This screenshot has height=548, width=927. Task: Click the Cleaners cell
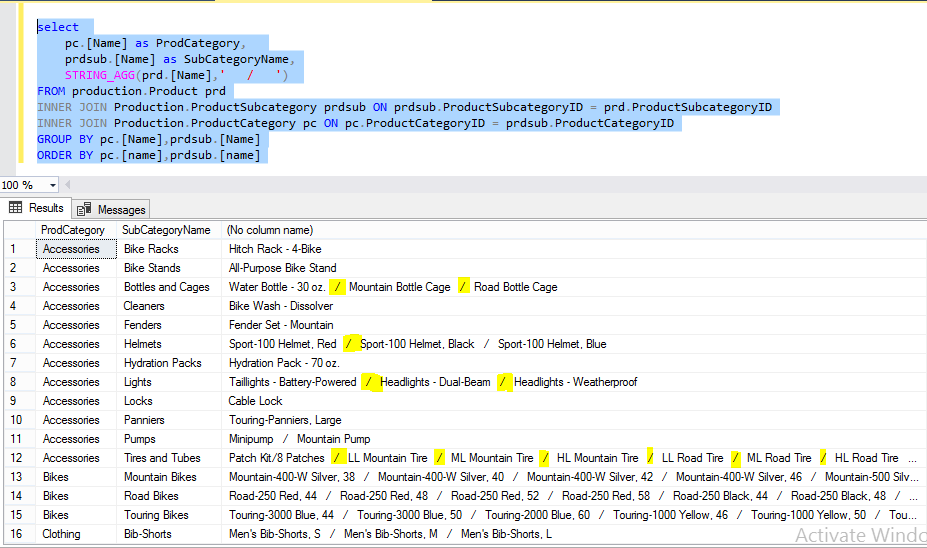tap(168, 306)
